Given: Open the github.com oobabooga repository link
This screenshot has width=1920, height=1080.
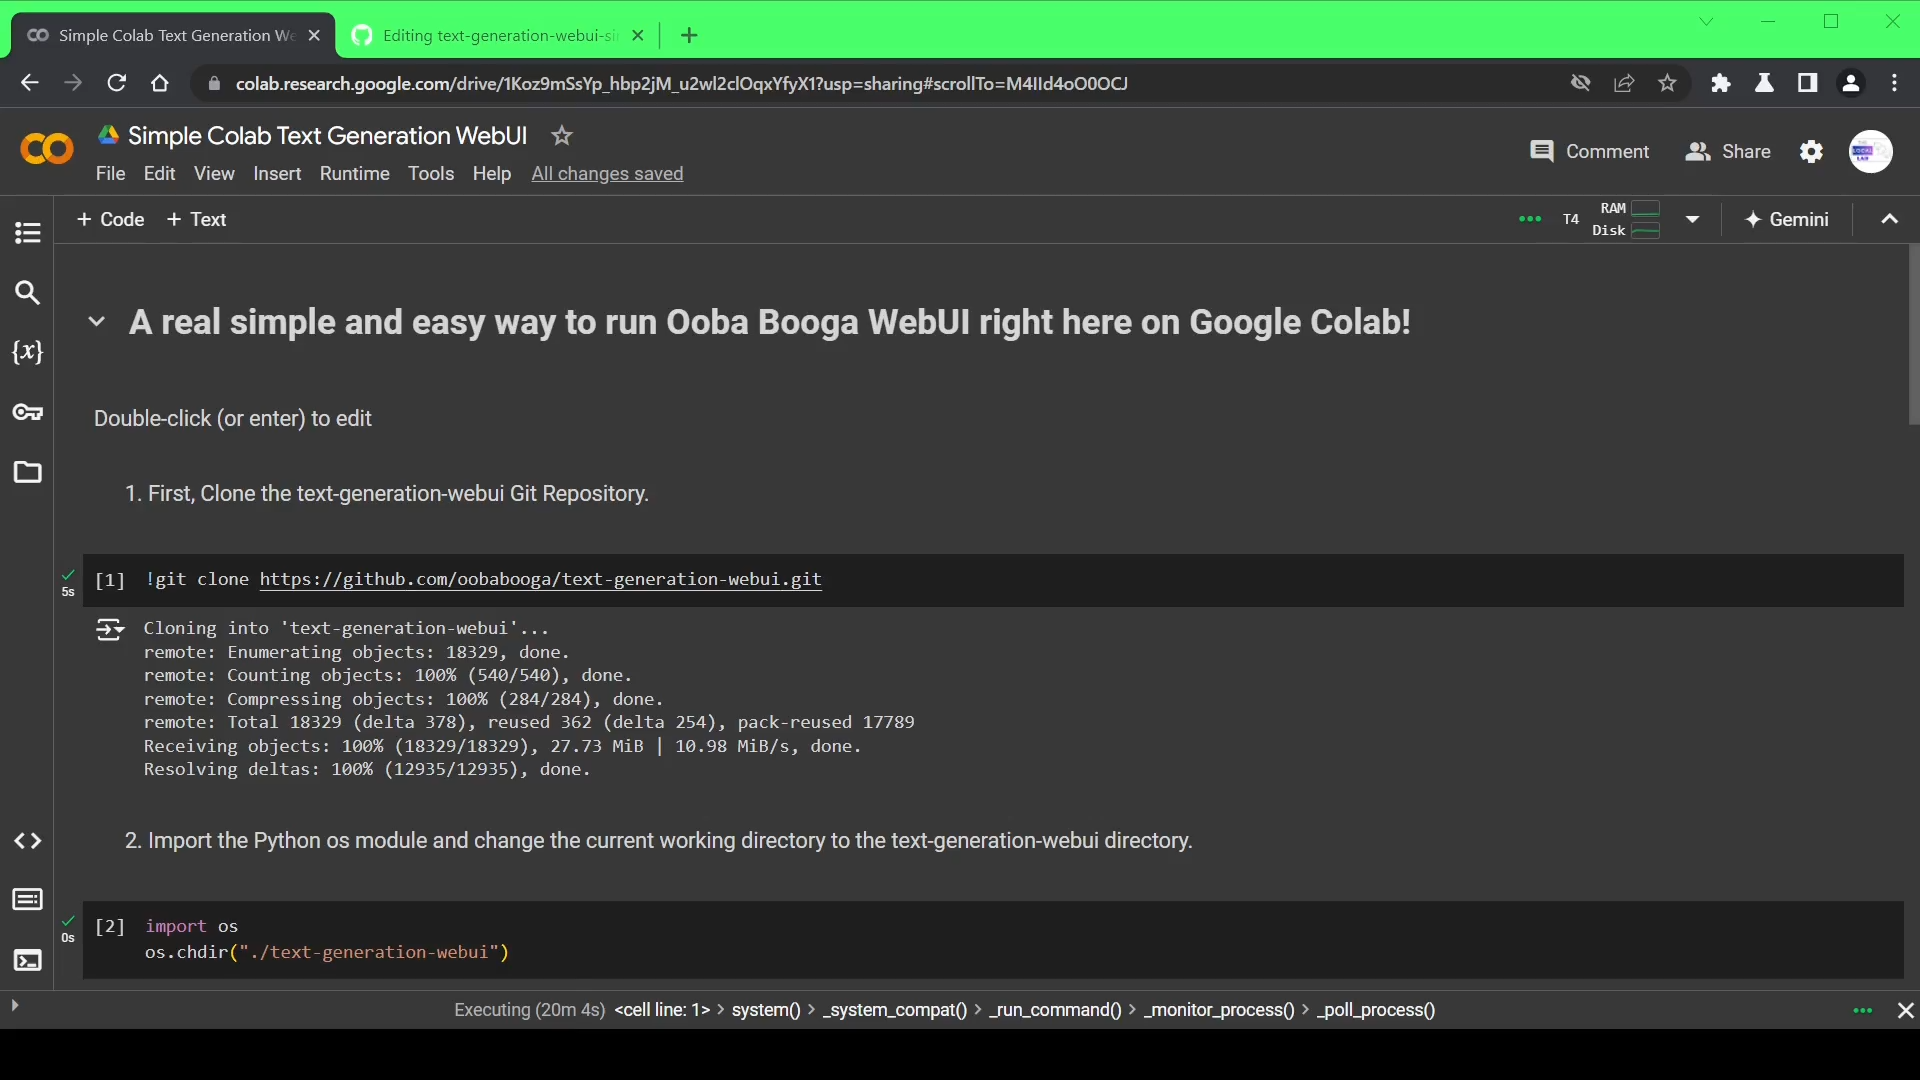Looking at the screenshot, I should (x=540, y=579).
